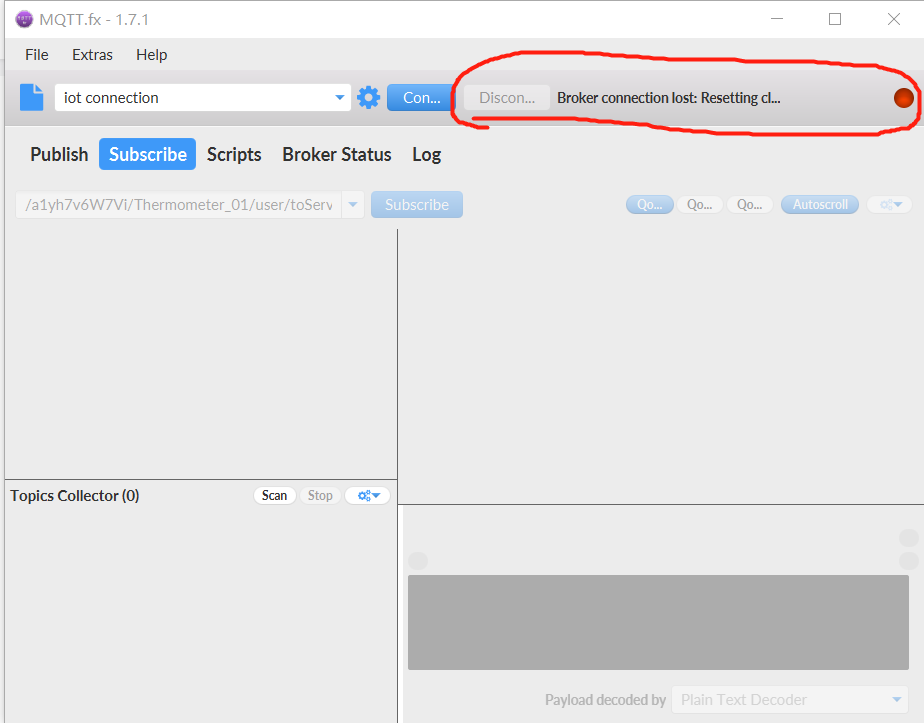Open connection settings with the blue gear icon

pyautogui.click(x=368, y=97)
